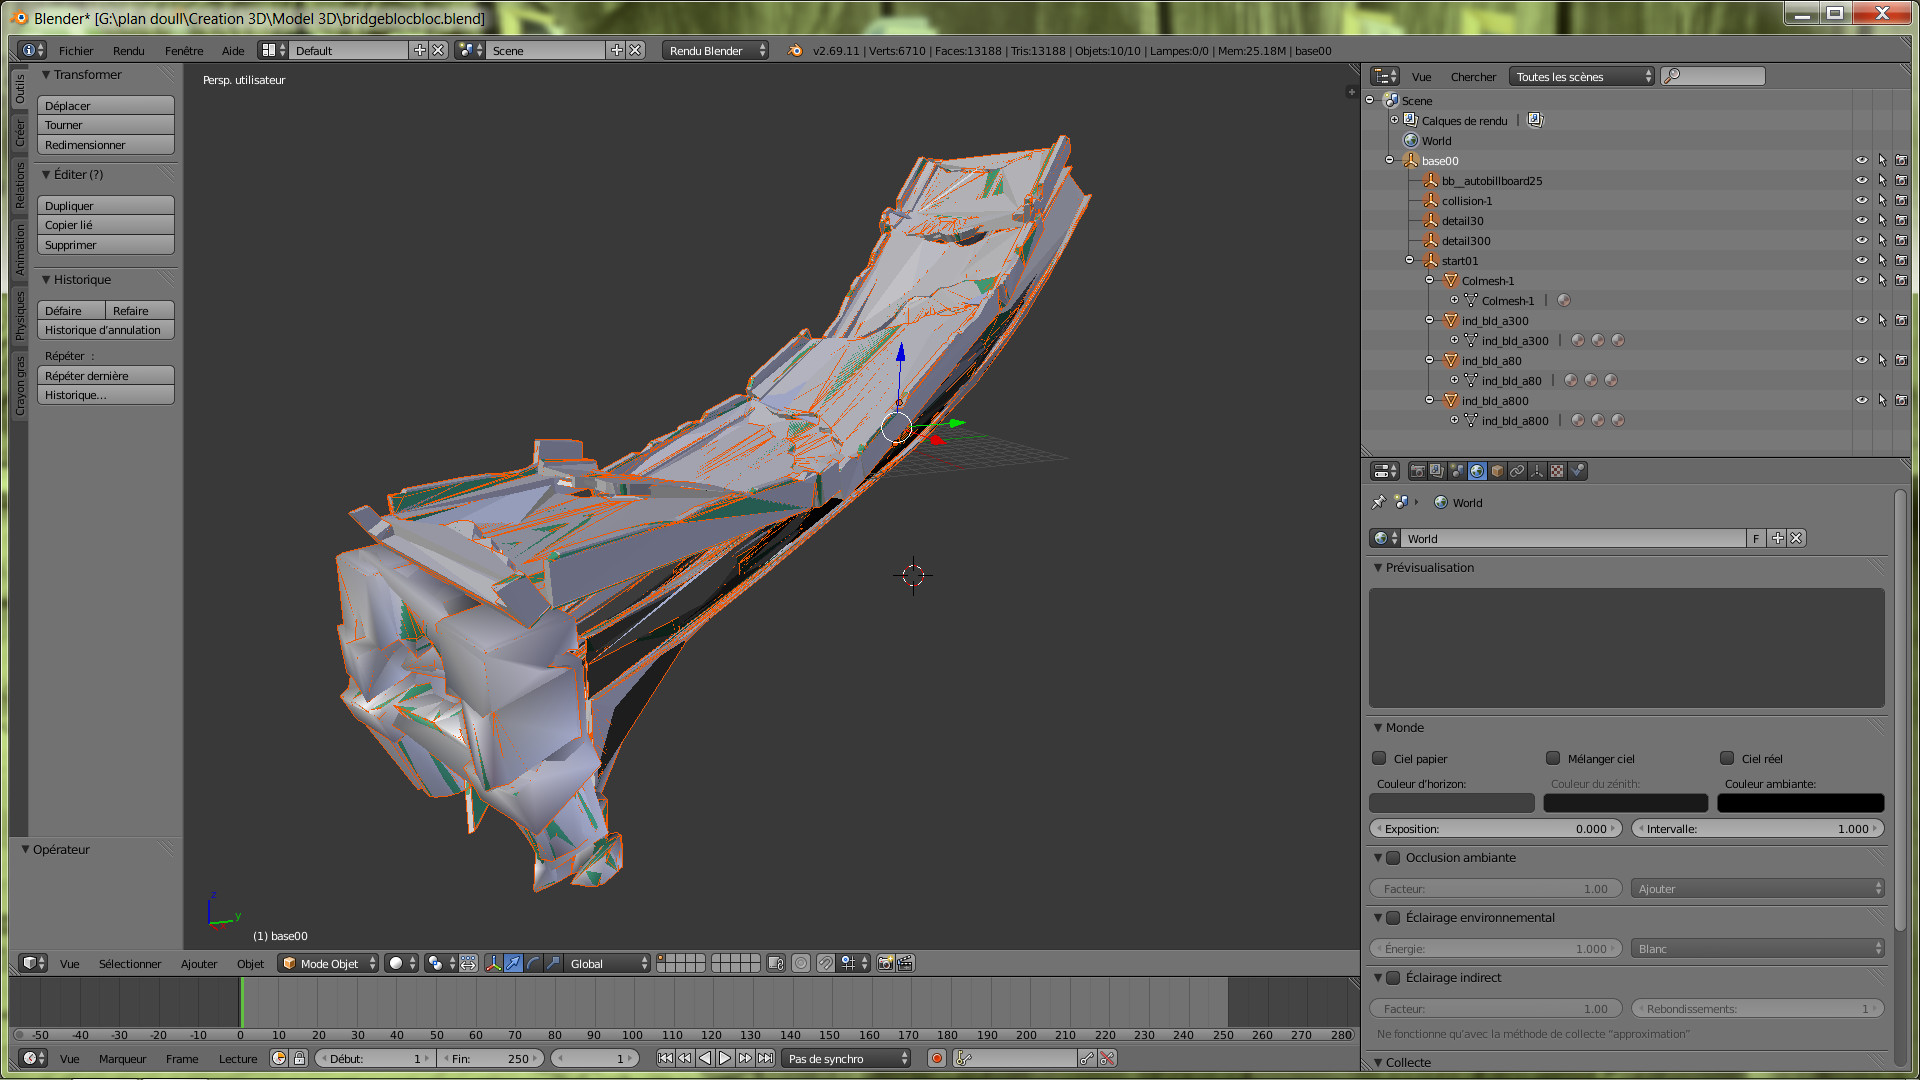Toggle visibility of collision-1 object

[x=1862, y=200]
